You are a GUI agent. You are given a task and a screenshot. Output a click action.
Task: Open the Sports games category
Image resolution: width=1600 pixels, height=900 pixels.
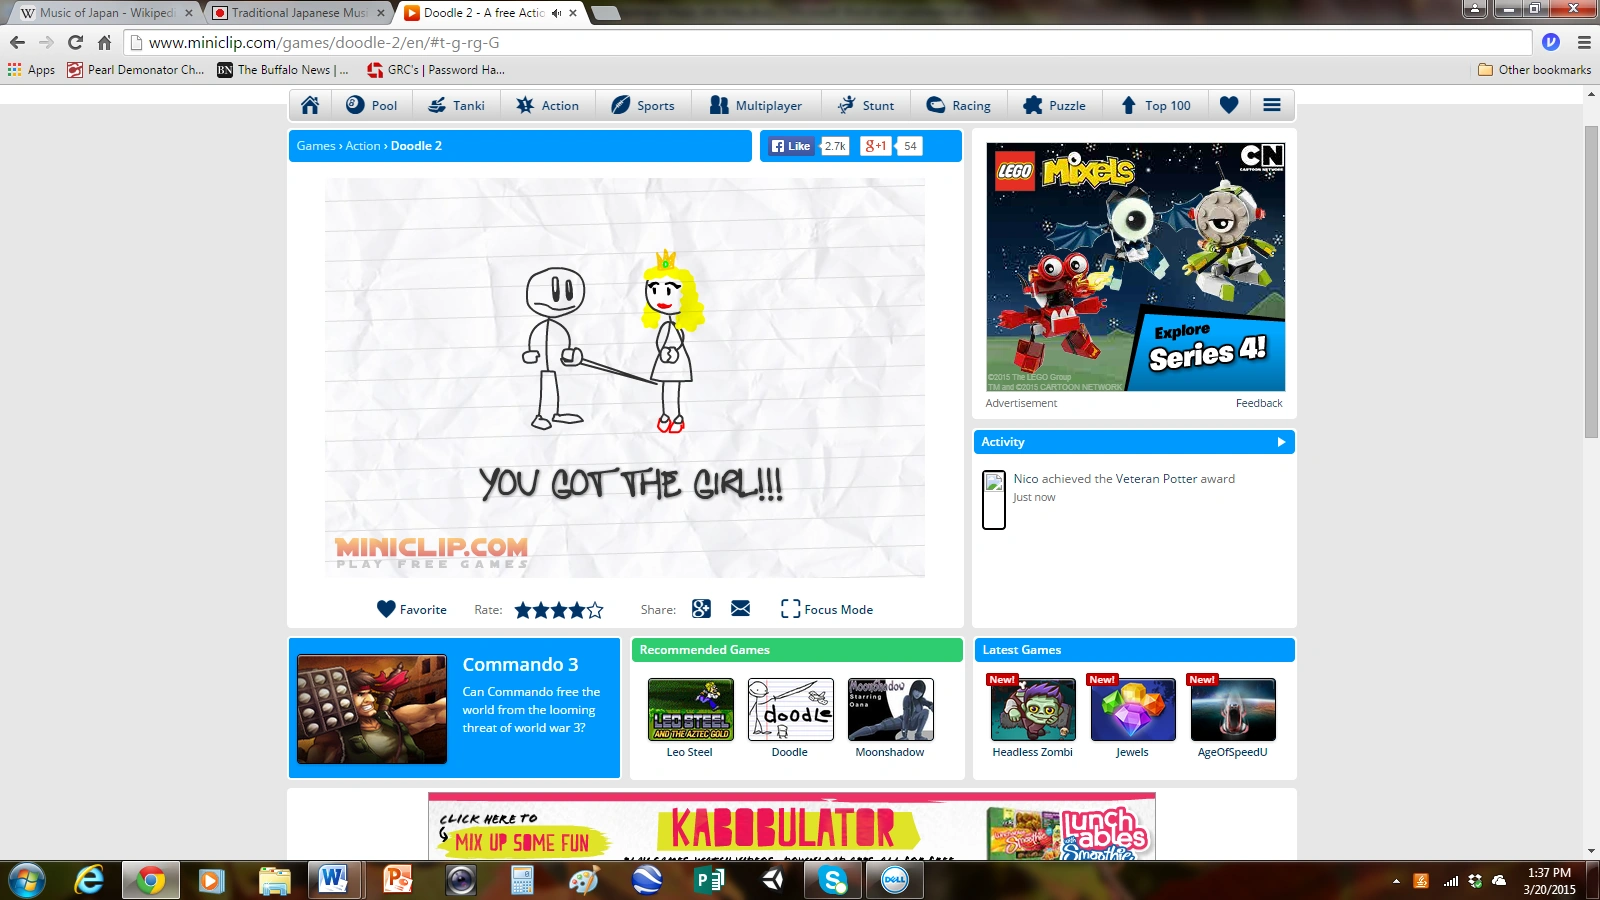tap(643, 105)
